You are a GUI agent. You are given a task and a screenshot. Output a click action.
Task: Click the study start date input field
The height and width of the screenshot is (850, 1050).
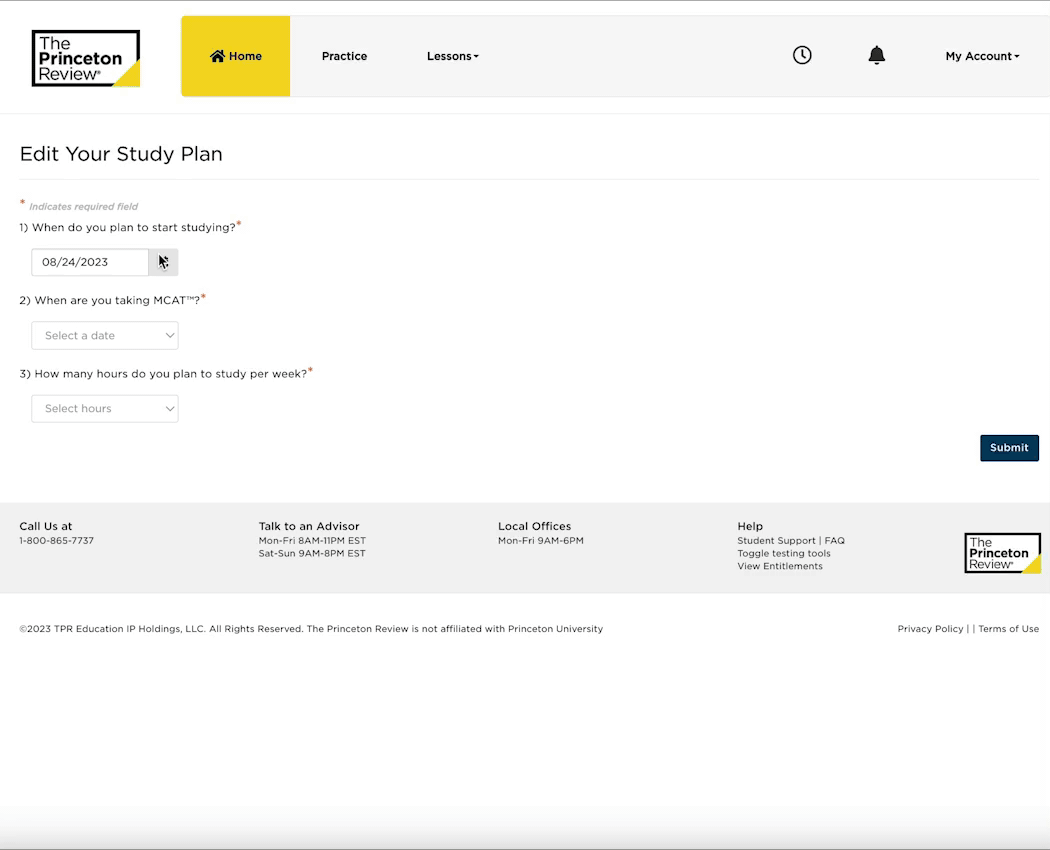pyautogui.click(x=89, y=262)
